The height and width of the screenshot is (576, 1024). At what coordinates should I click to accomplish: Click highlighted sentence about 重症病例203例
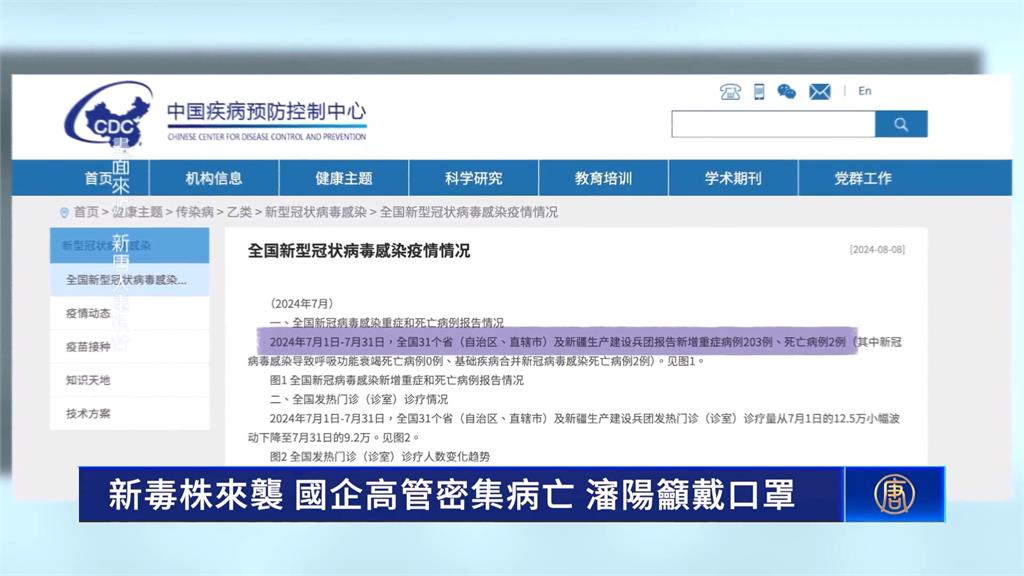(557, 342)
